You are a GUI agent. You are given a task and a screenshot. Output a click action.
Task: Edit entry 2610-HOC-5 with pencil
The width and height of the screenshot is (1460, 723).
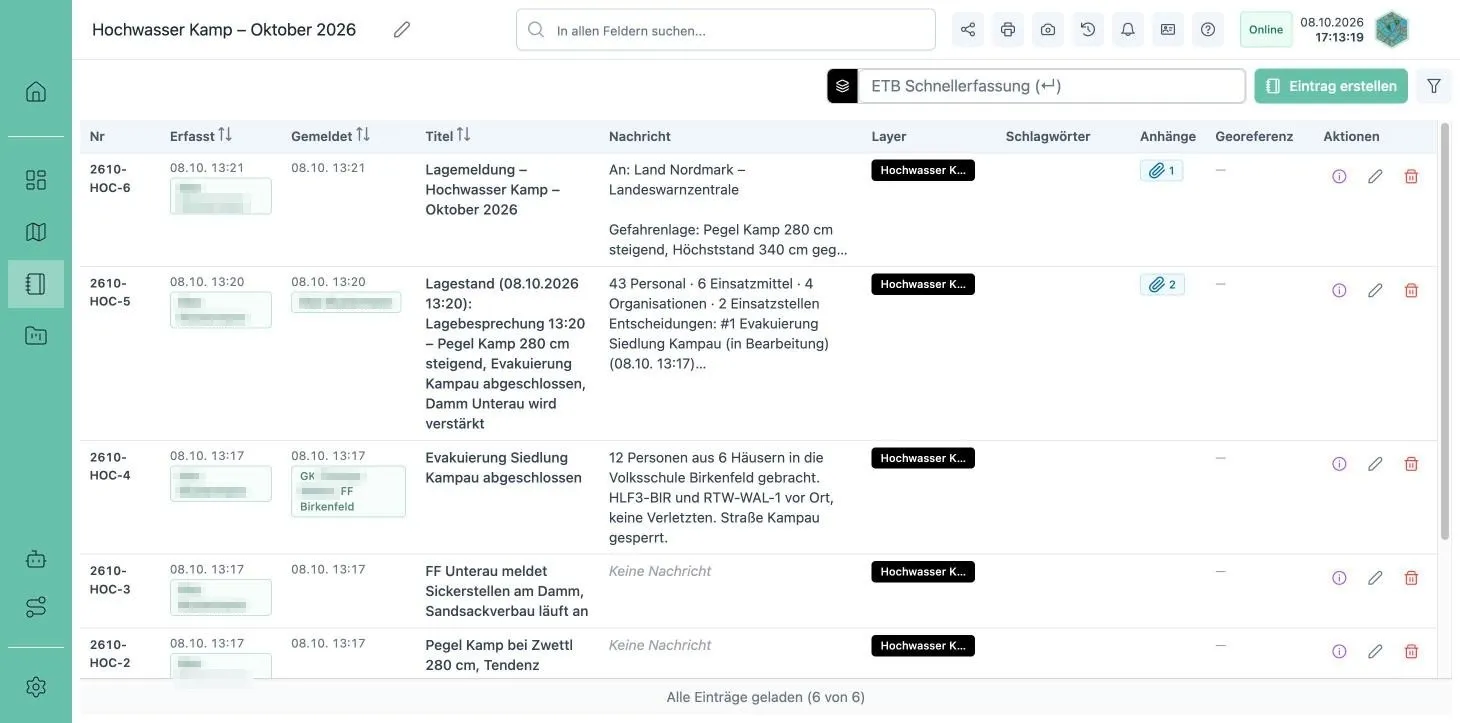click(x=1375, y=290)
